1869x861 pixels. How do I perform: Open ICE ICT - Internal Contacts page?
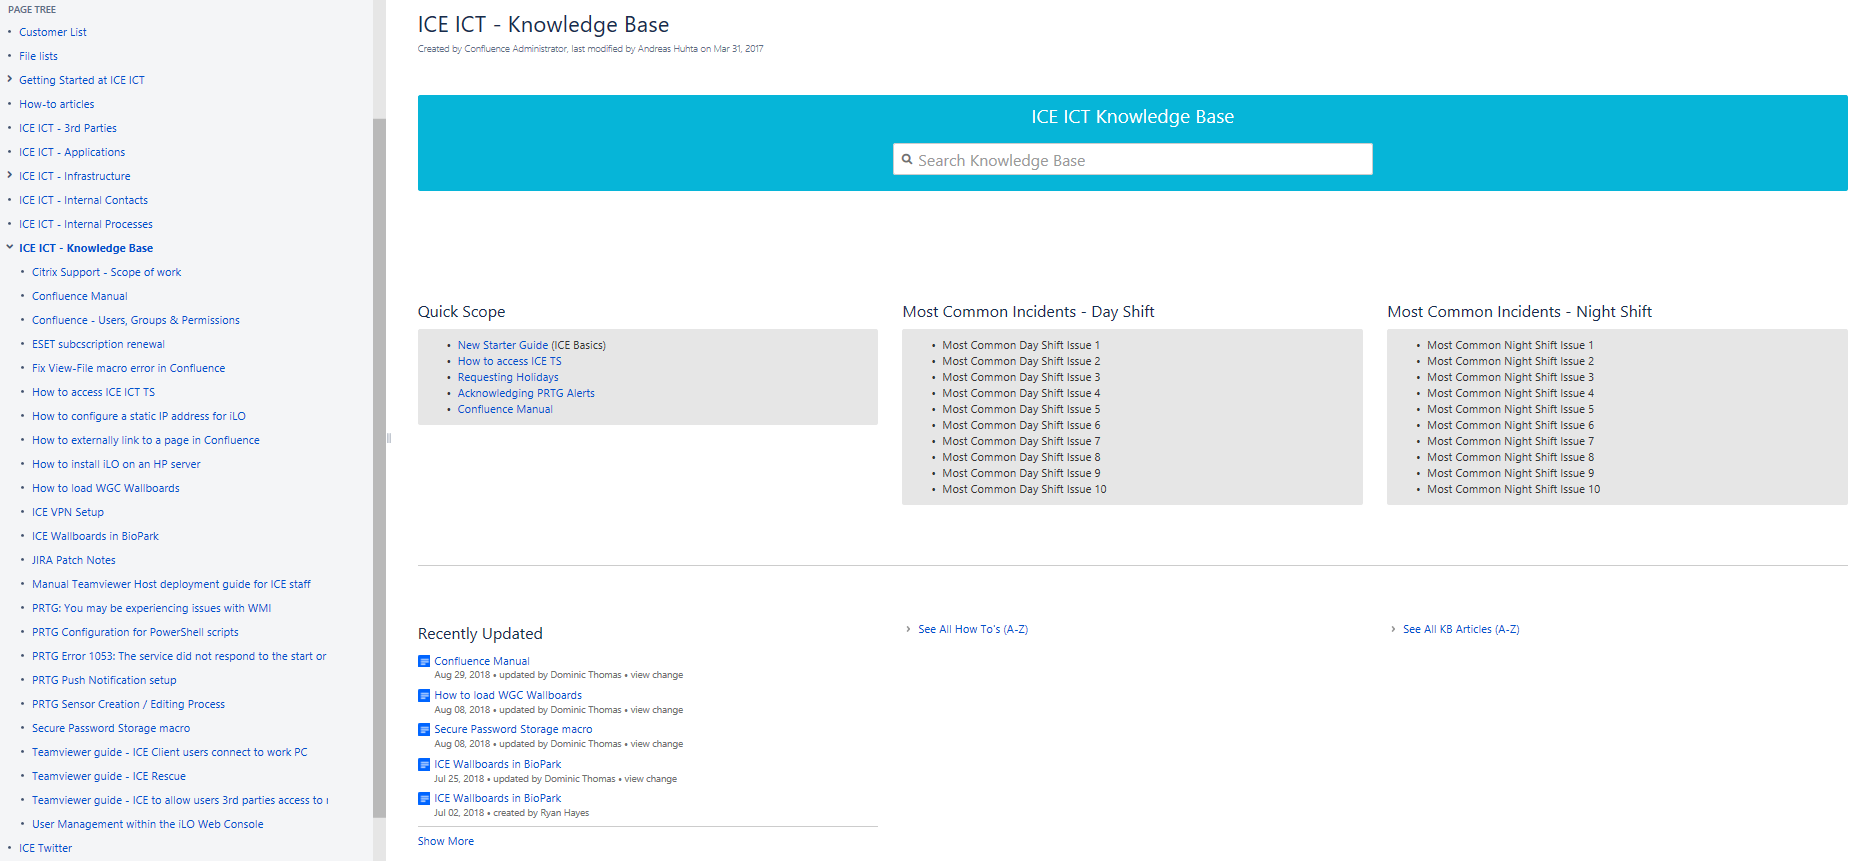(x=83, y=200)
